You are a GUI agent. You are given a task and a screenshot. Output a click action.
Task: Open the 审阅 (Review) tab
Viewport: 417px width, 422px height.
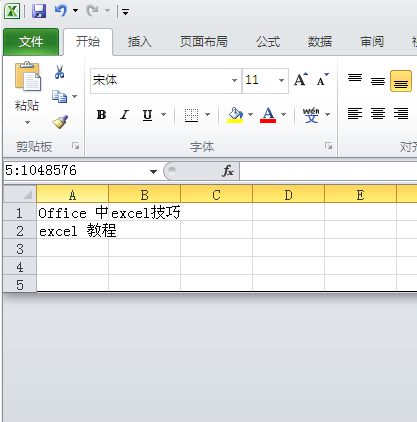point(372,42)
